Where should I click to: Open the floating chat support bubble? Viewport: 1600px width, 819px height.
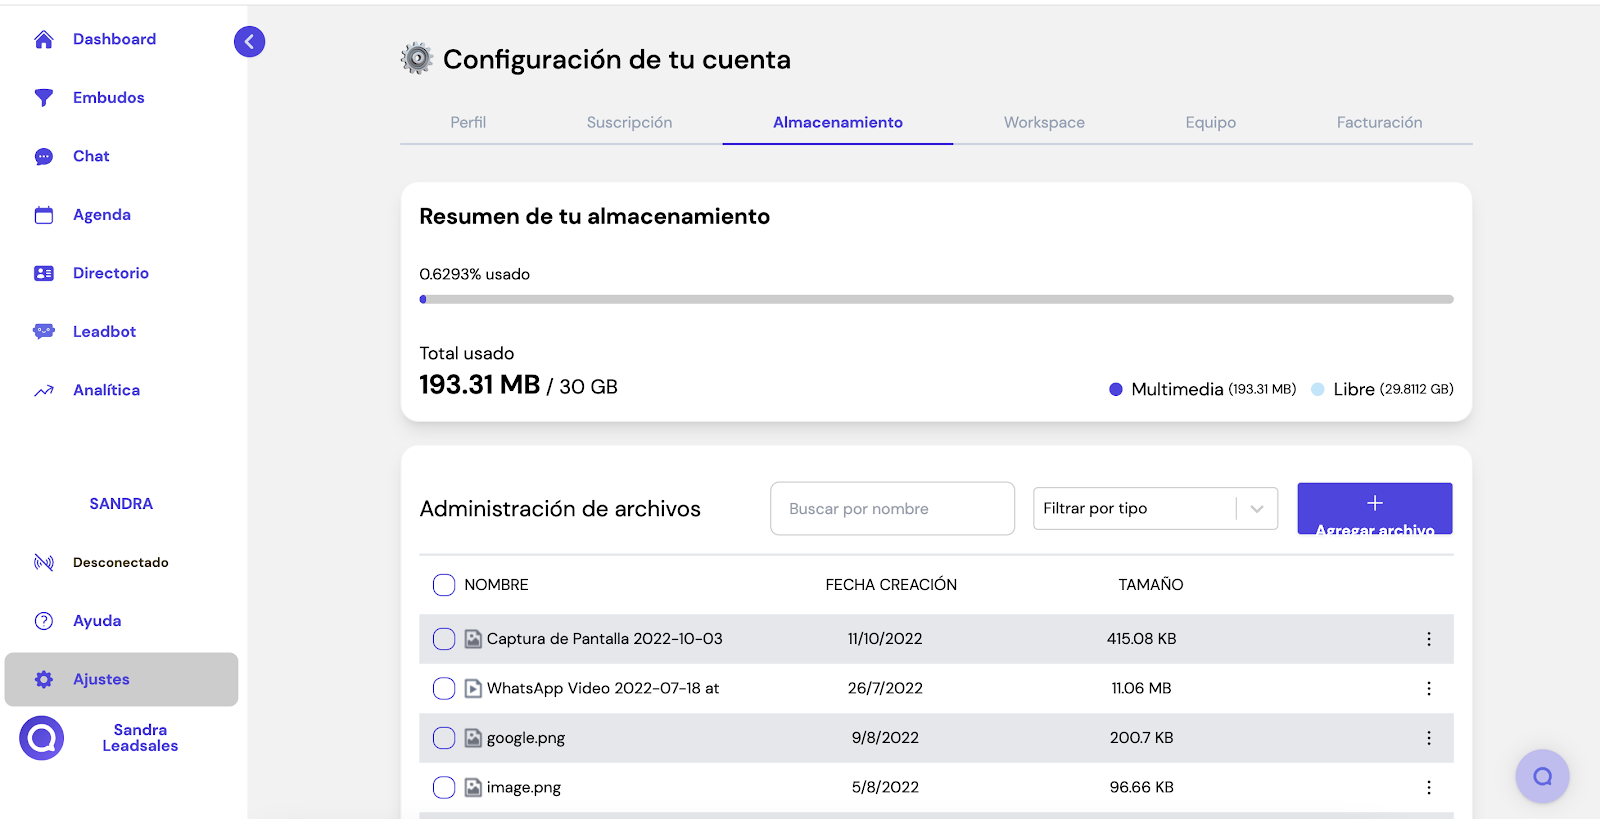pyautogui.click(x=1541, y=776)
